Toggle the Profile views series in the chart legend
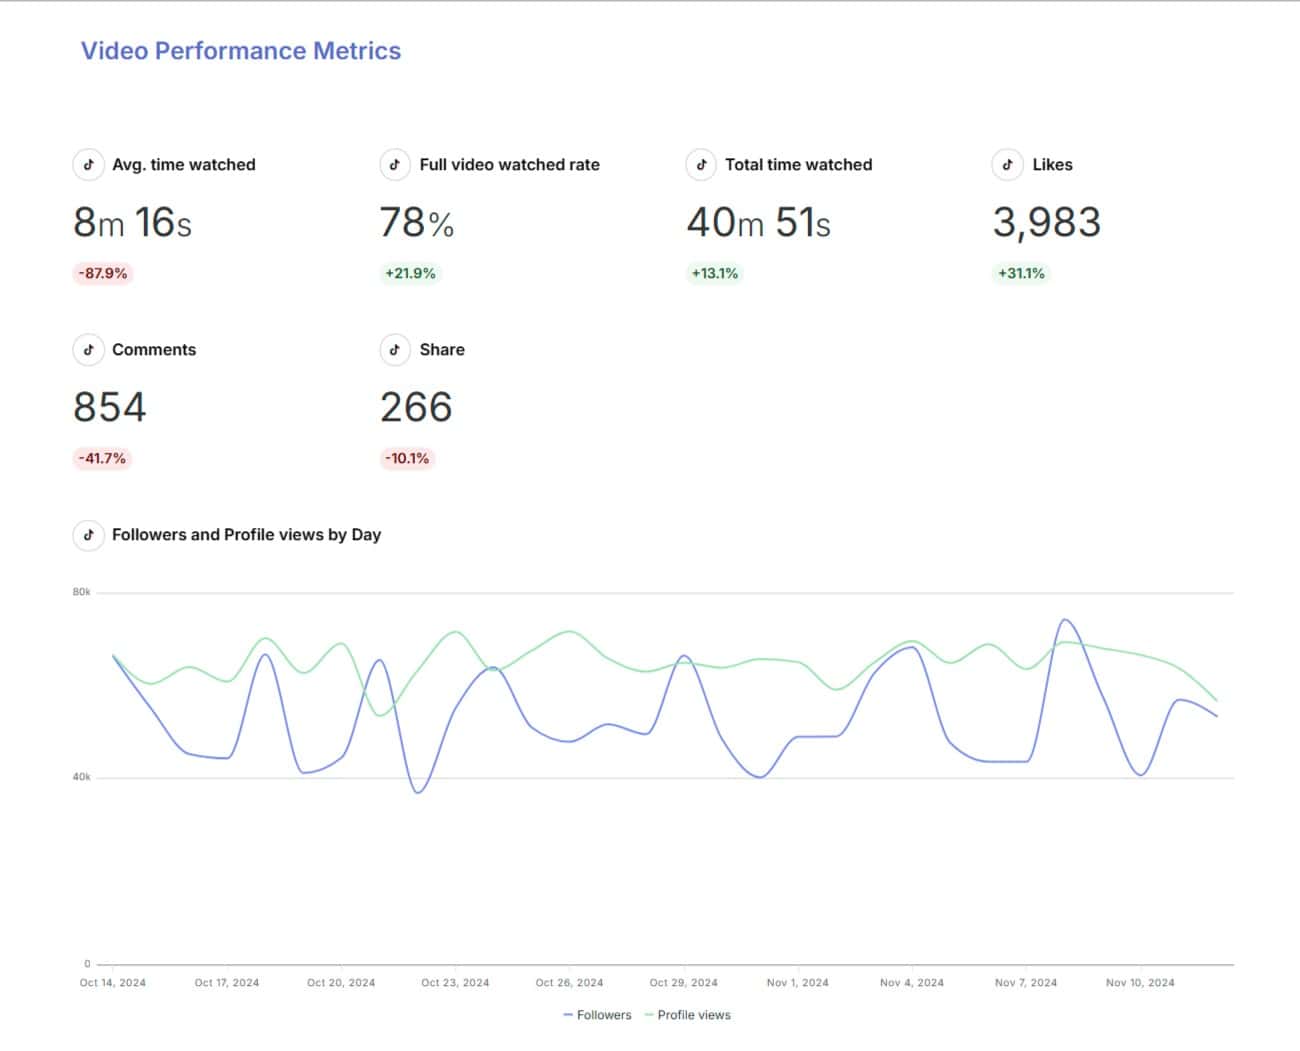The image size is (1300, 1051). coord(690,1014)
